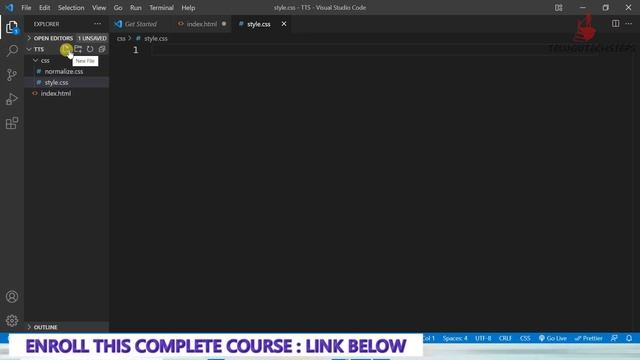Open the Go menu
This screenshot has height=360, width=640.
point(118,8)
